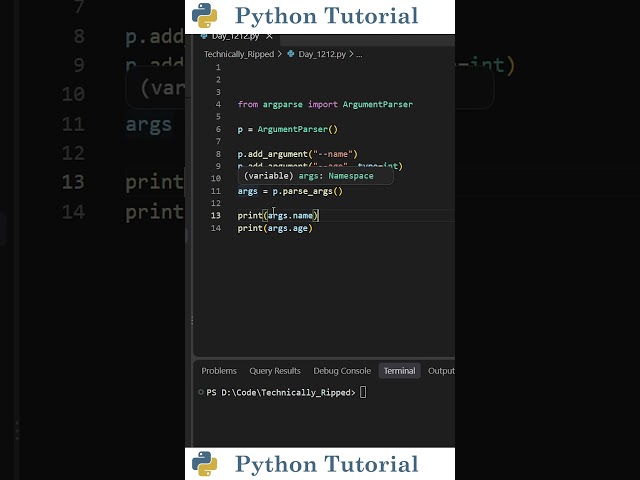Image resolution: width=640 pixels, height=480 pixels.
Task: Click 'p = ArgumentParser()' on line 6
Action: (288, 129)
